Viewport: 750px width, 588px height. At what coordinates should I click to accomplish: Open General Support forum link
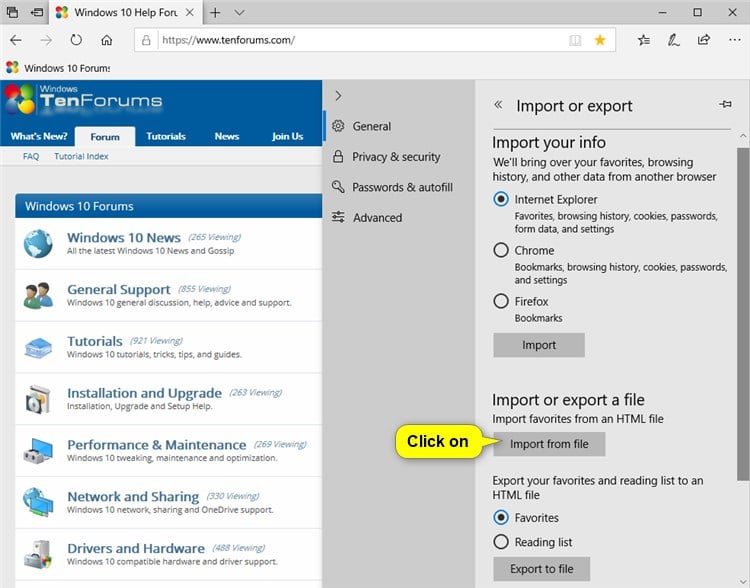click(119, 289)
